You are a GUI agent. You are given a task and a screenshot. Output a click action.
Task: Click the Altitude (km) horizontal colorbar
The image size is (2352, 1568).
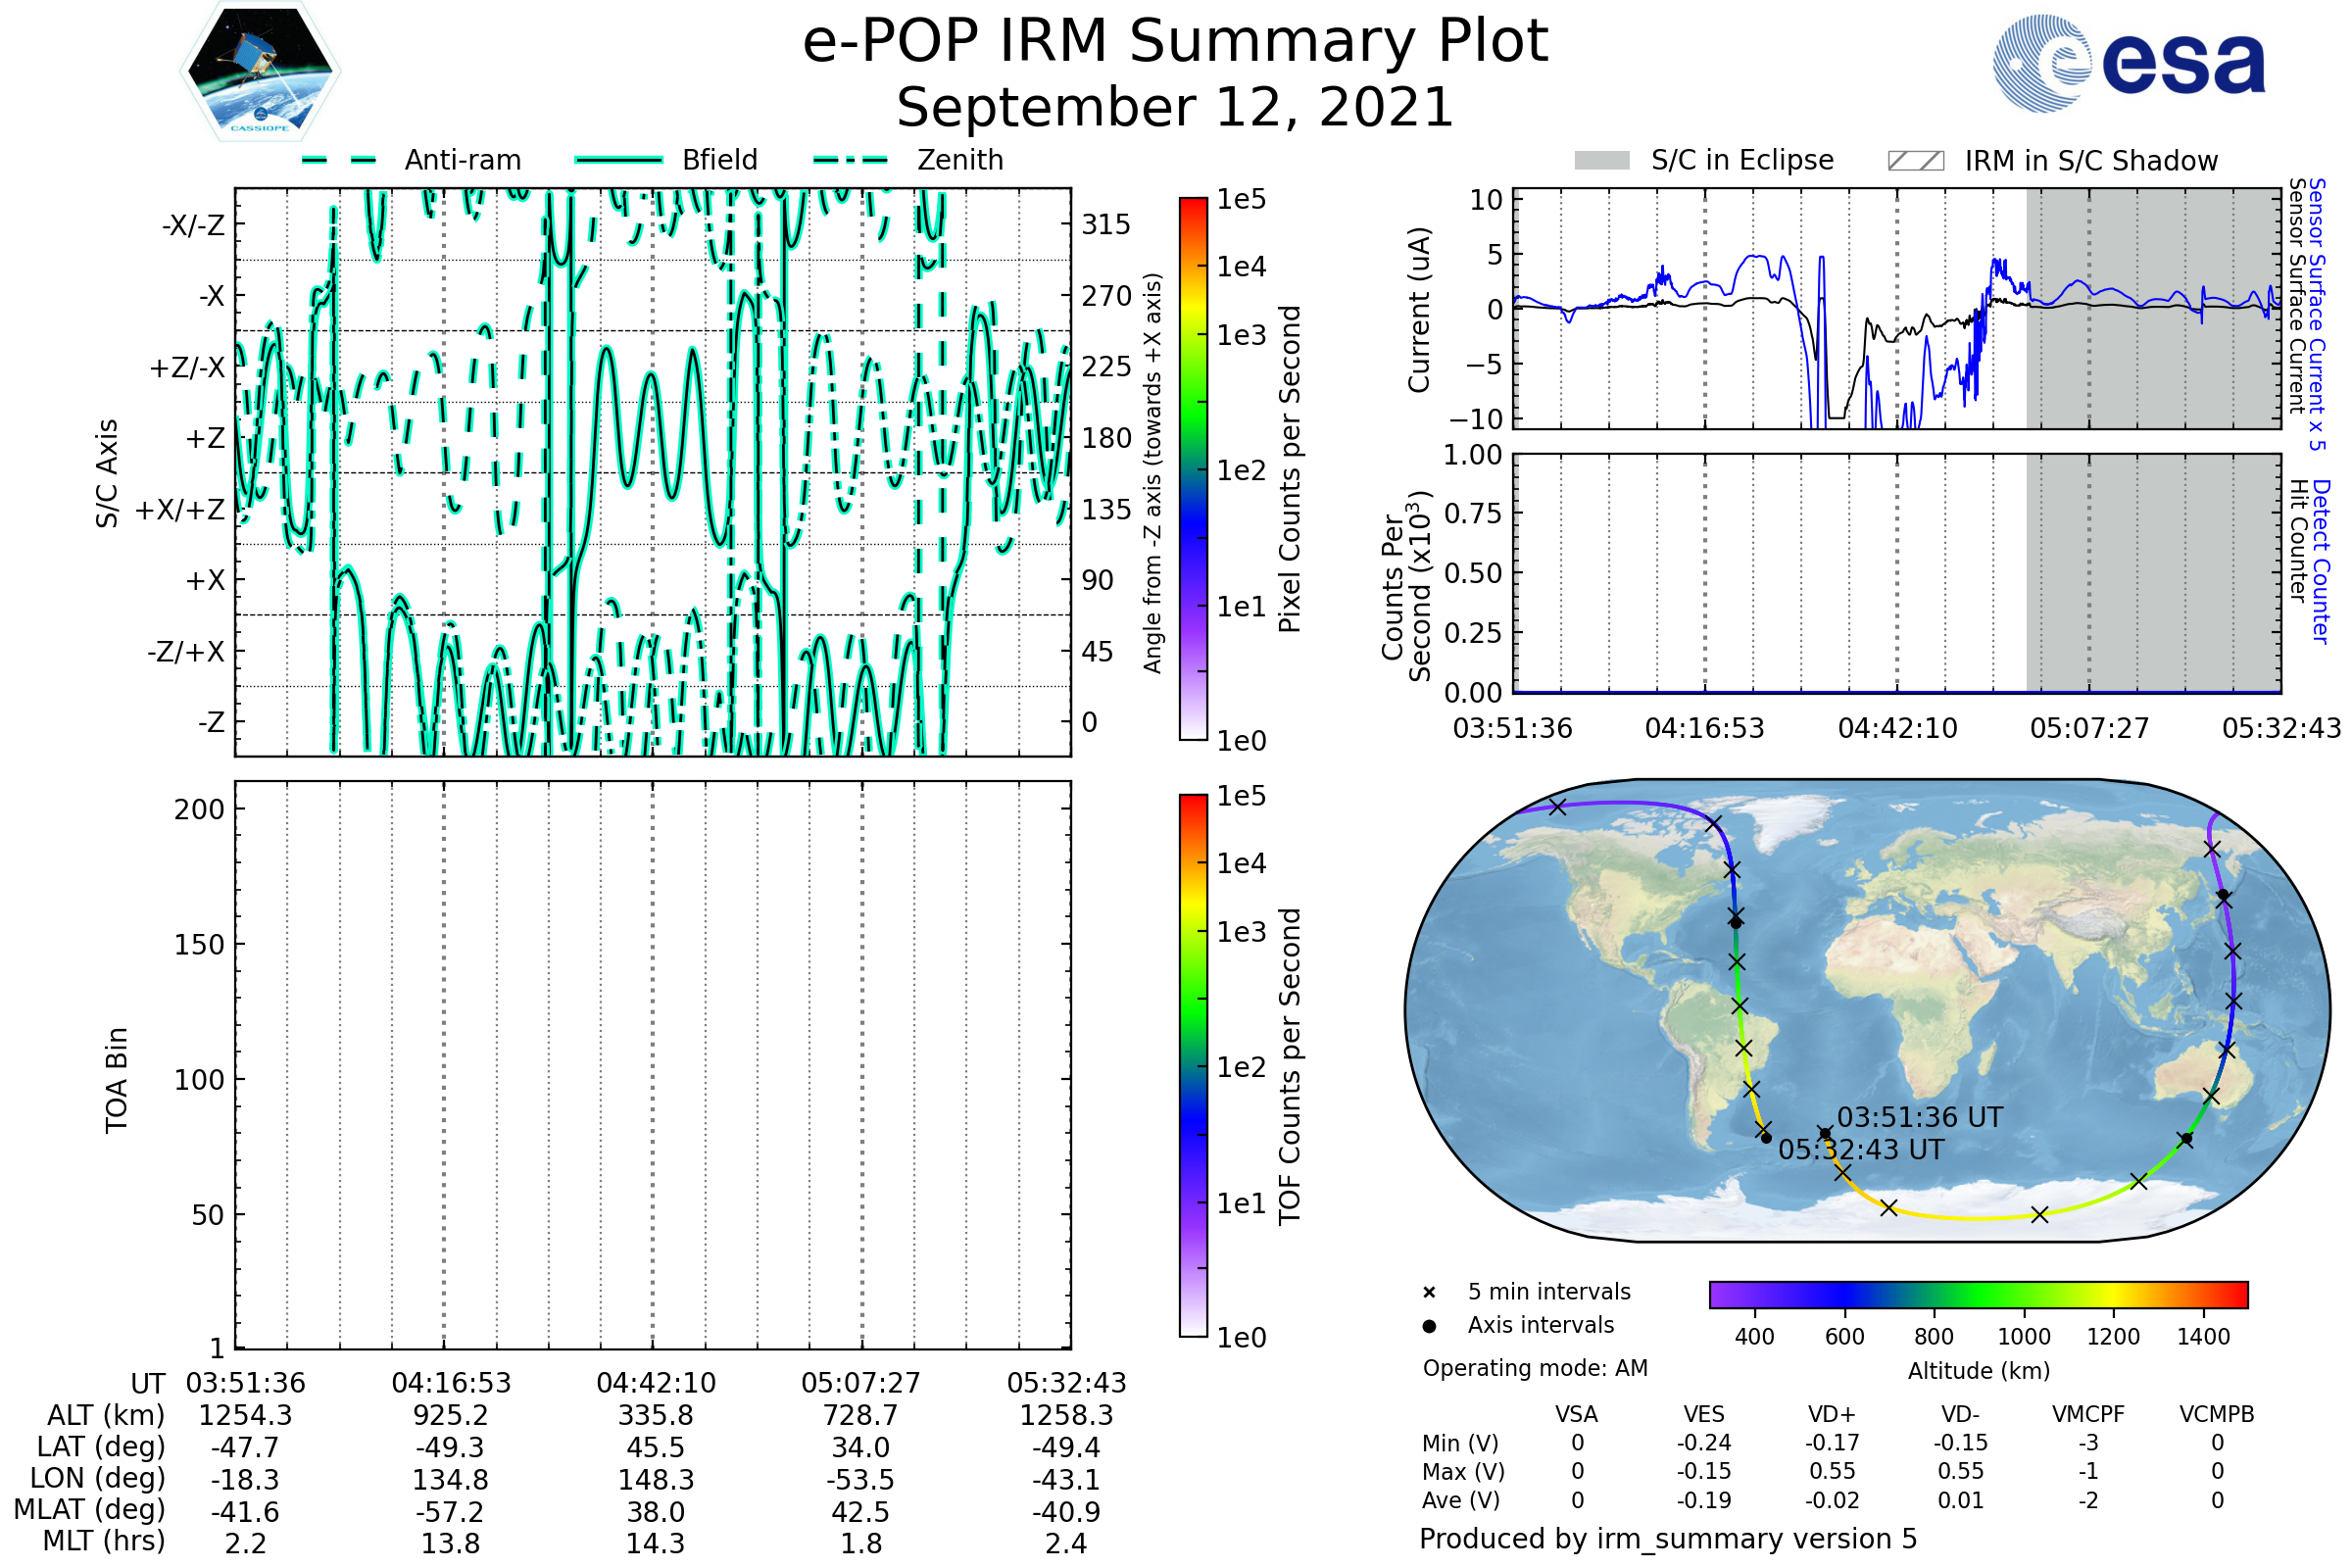point(1978,1294)
